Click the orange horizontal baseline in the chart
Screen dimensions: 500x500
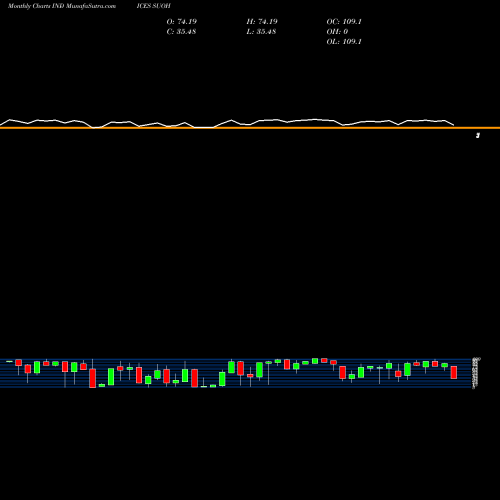point(250,128)
